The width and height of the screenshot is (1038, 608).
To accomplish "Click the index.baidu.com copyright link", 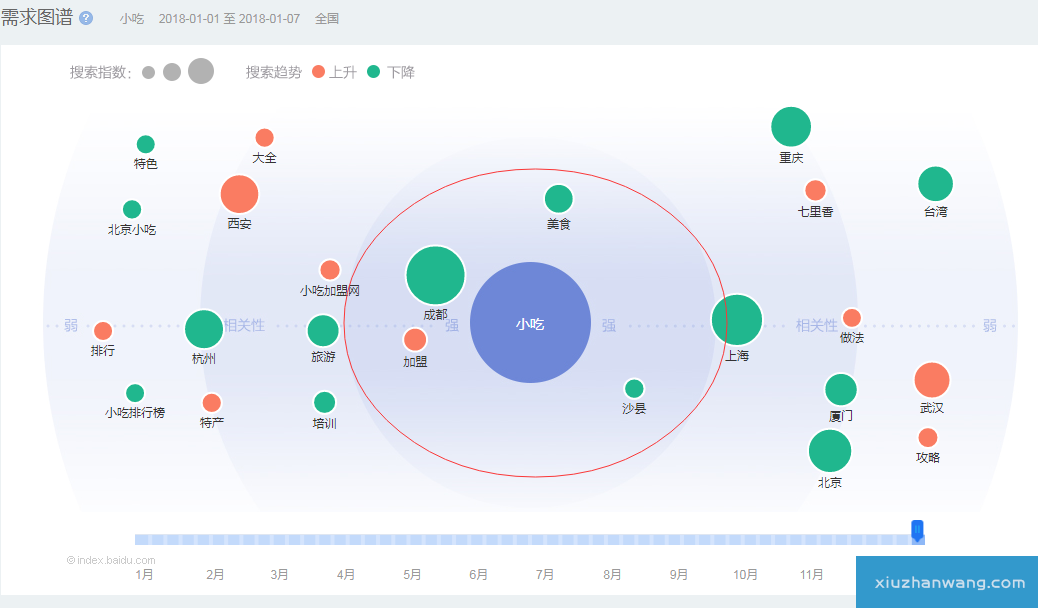I will 111,560.
